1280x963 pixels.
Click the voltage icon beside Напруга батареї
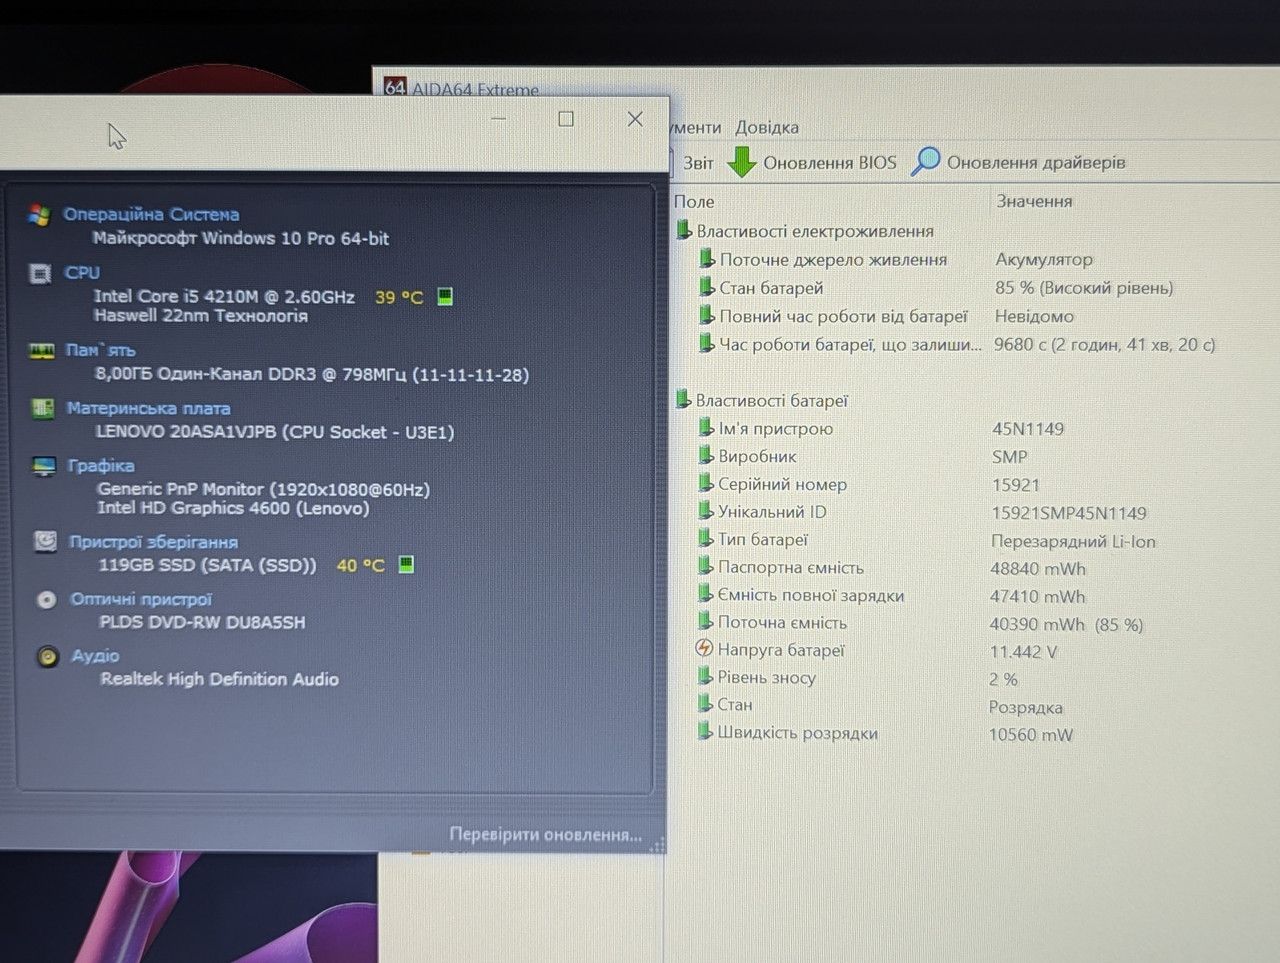pos(705,649)
